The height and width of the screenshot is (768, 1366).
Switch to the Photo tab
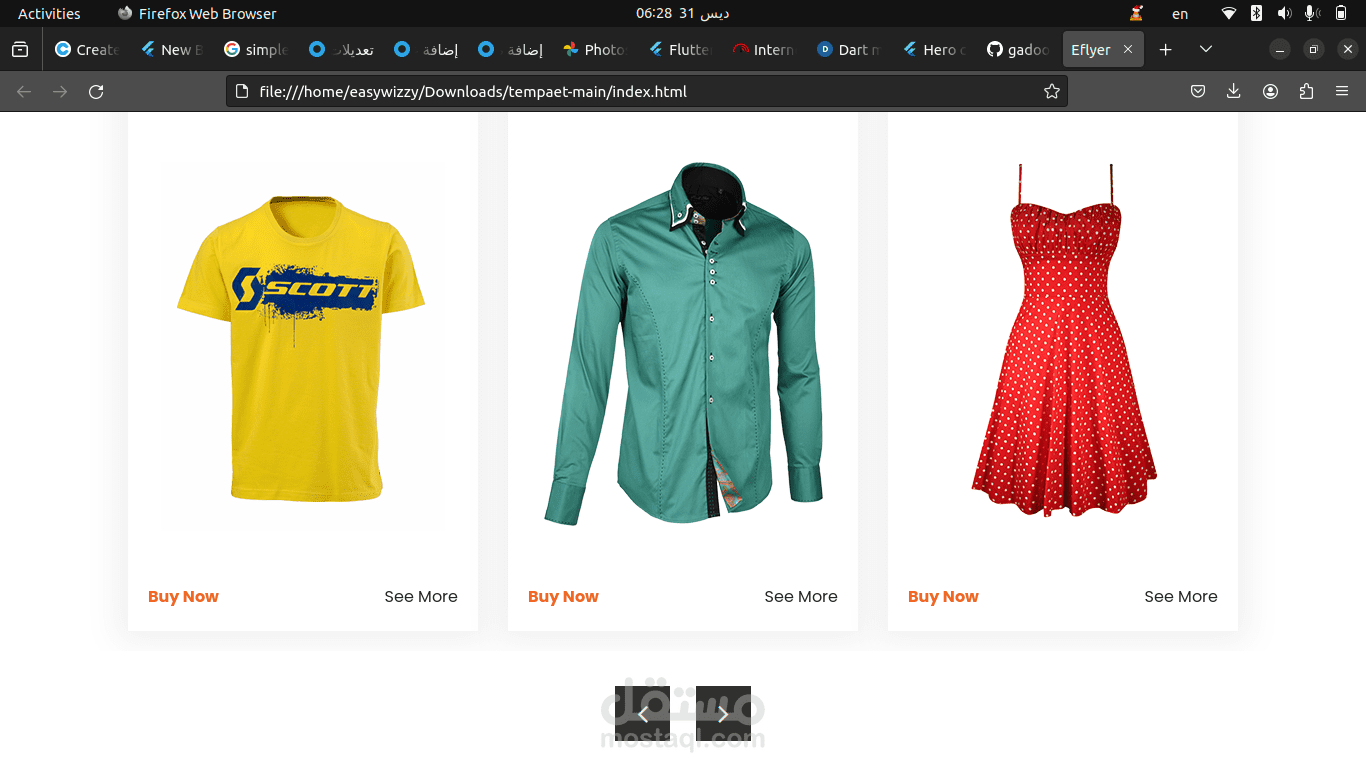pos(596,49)
